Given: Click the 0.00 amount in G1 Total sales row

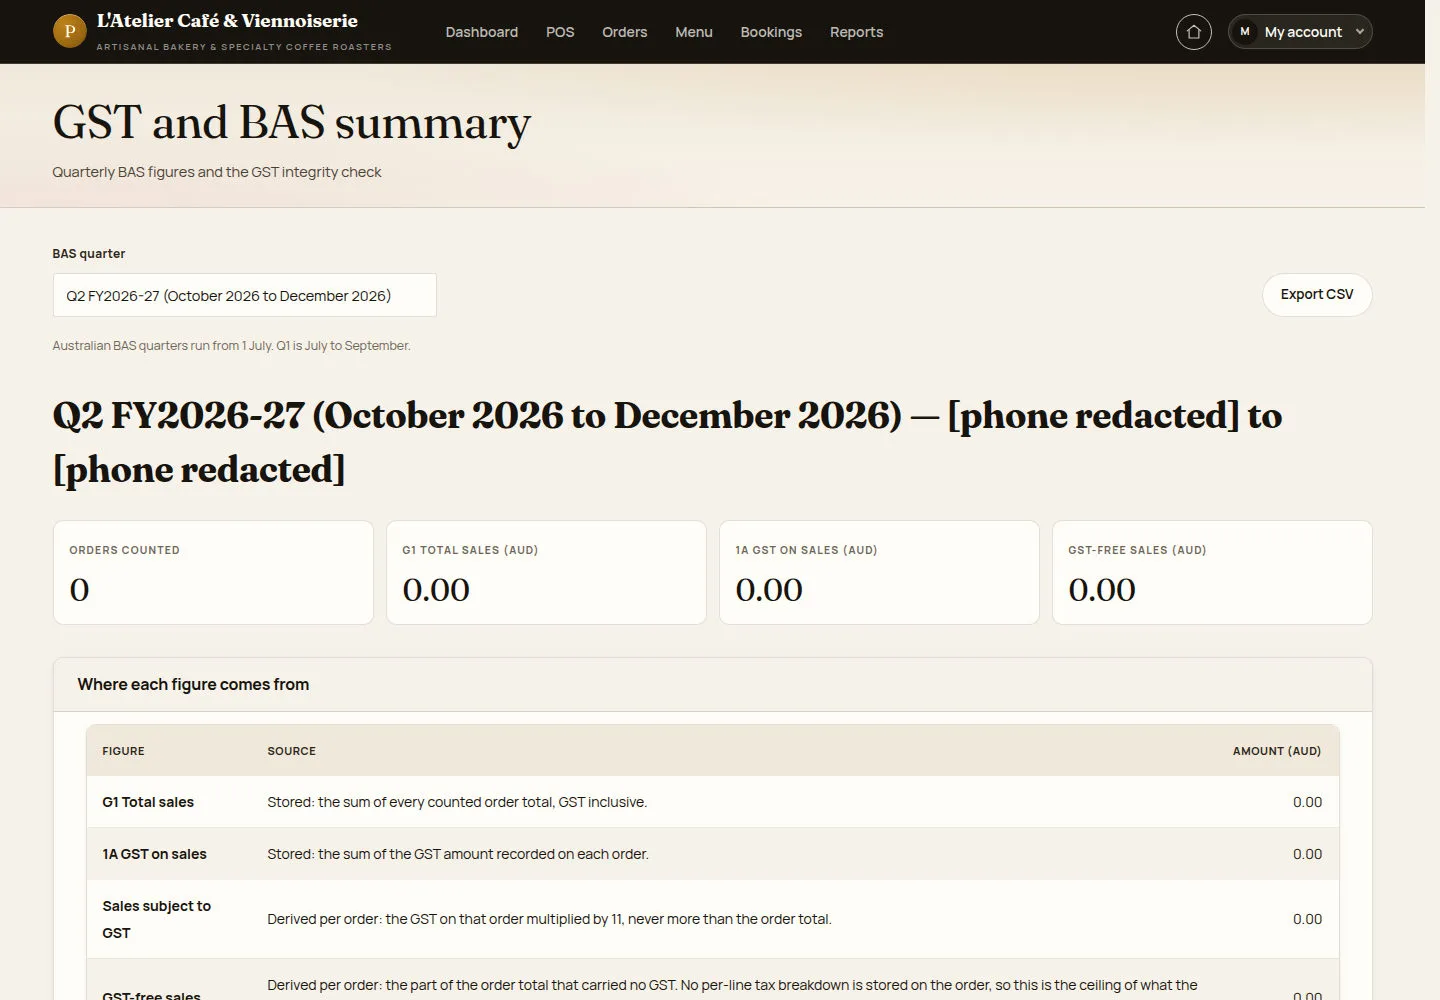Looking at the screenshot, I should click(x=1307, y=802).
